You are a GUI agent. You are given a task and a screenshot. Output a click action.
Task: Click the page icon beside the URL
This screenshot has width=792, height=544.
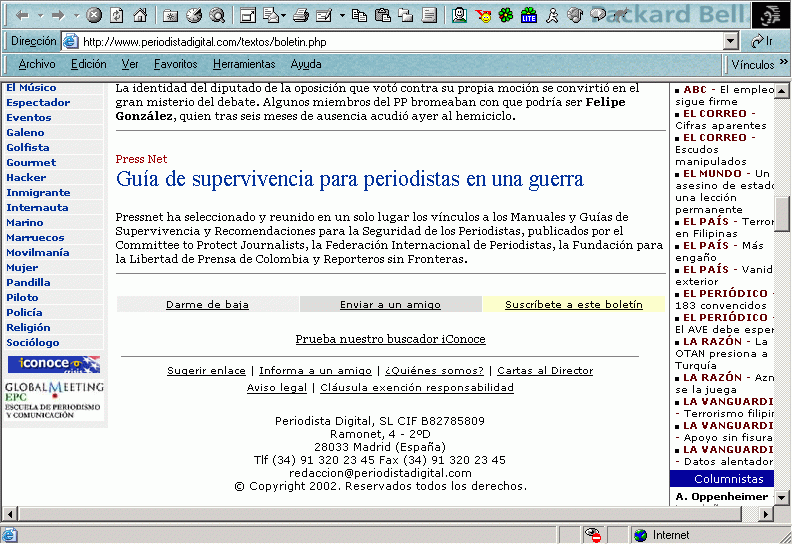pyautogui.click(x=71, y=41)
